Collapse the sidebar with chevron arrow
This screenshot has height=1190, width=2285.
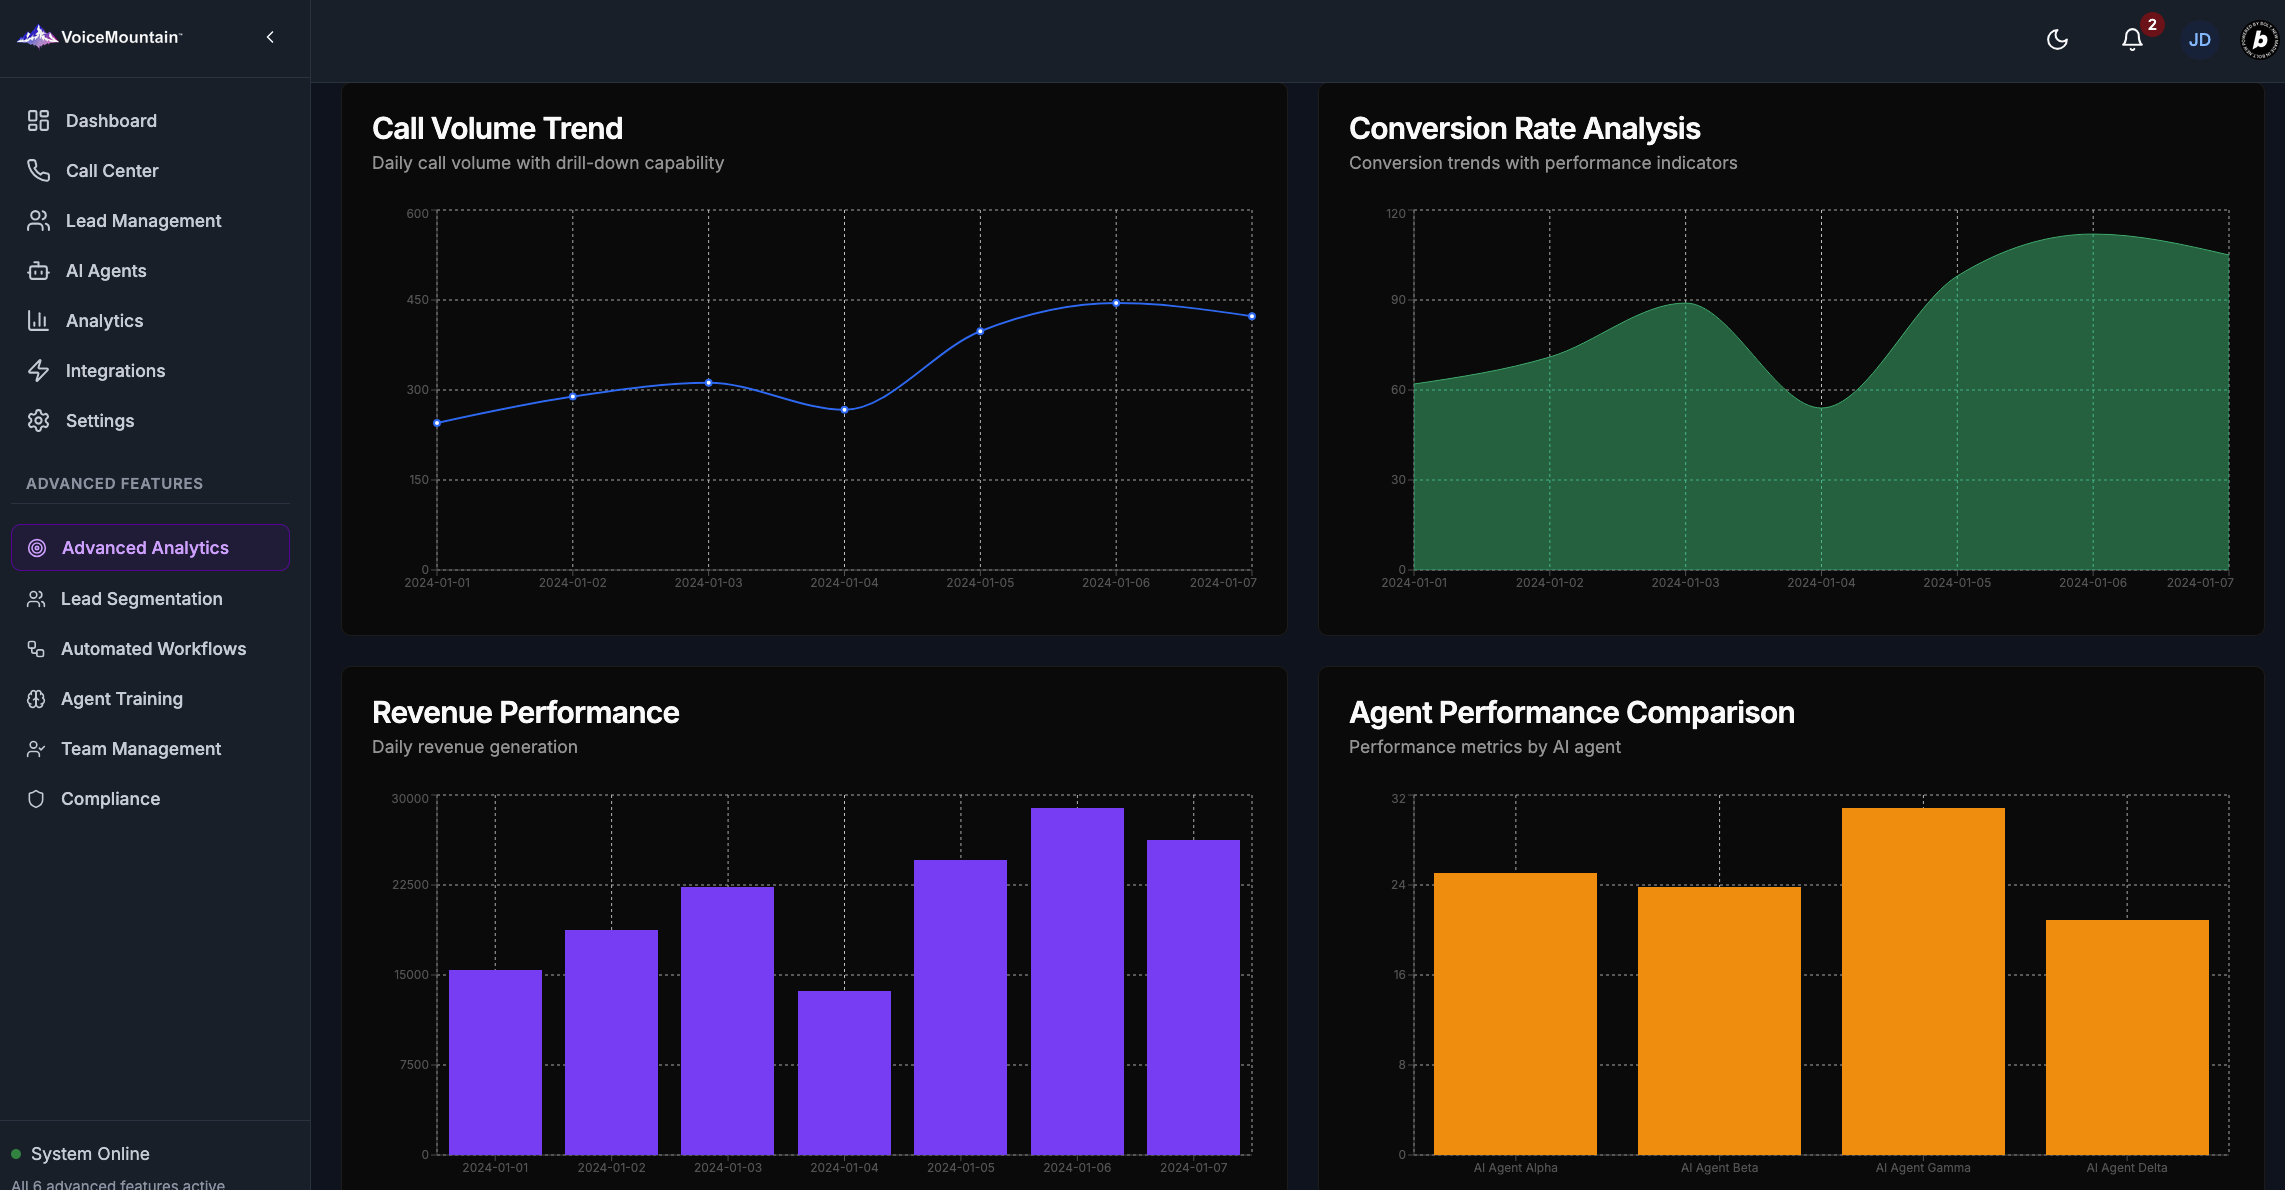[x=270, y=37]
